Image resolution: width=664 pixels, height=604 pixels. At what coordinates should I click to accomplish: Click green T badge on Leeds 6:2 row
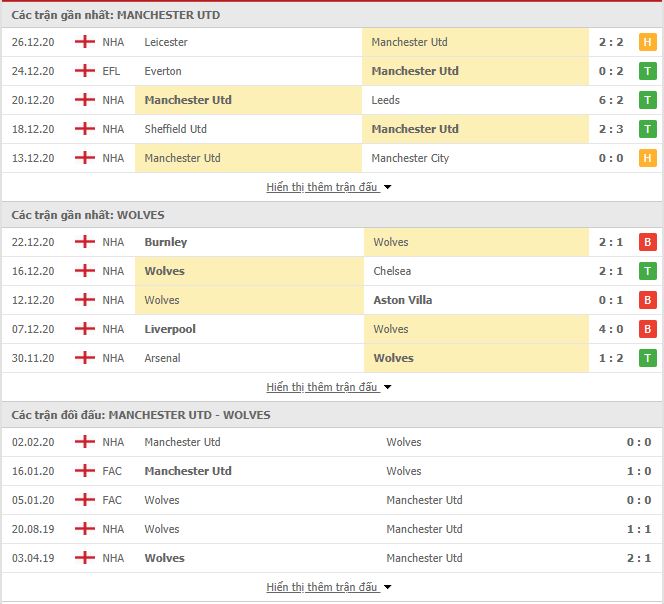click(647, 101)
